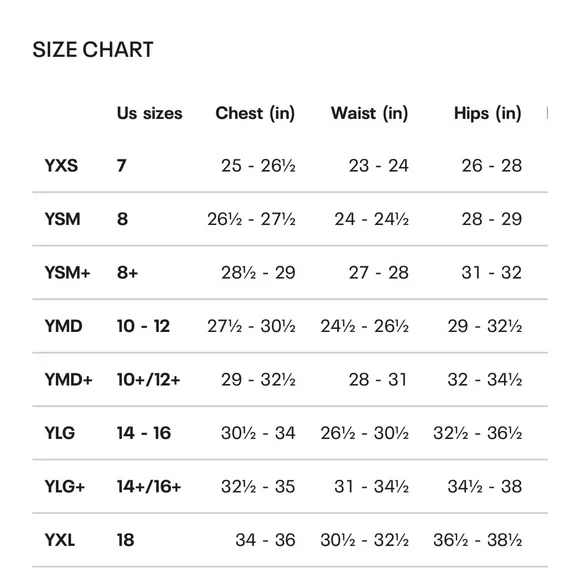Click the YMD+ size row label
Screen dimensions: 580x580
(68, 380)
